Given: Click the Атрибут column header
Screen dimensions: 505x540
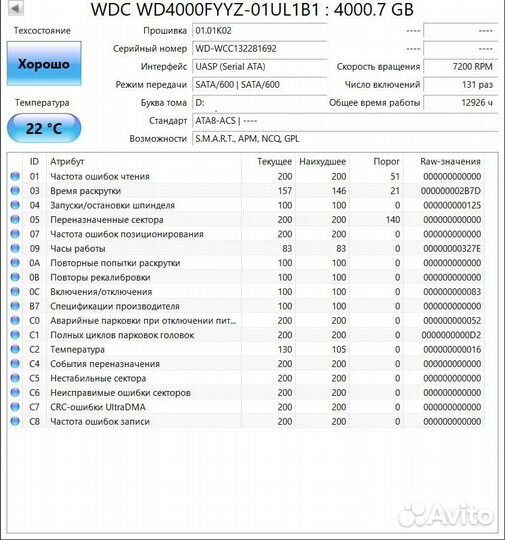Looking at the screenshot, I should click(67, 162).
